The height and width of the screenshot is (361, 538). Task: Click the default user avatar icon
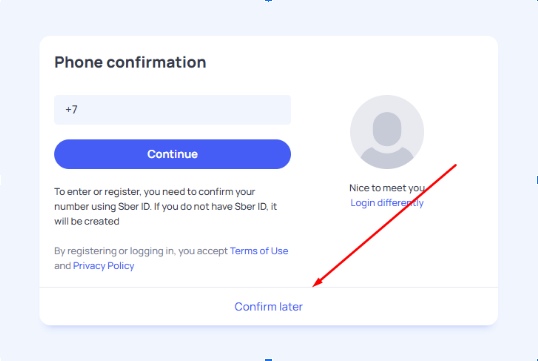(387, 132)
